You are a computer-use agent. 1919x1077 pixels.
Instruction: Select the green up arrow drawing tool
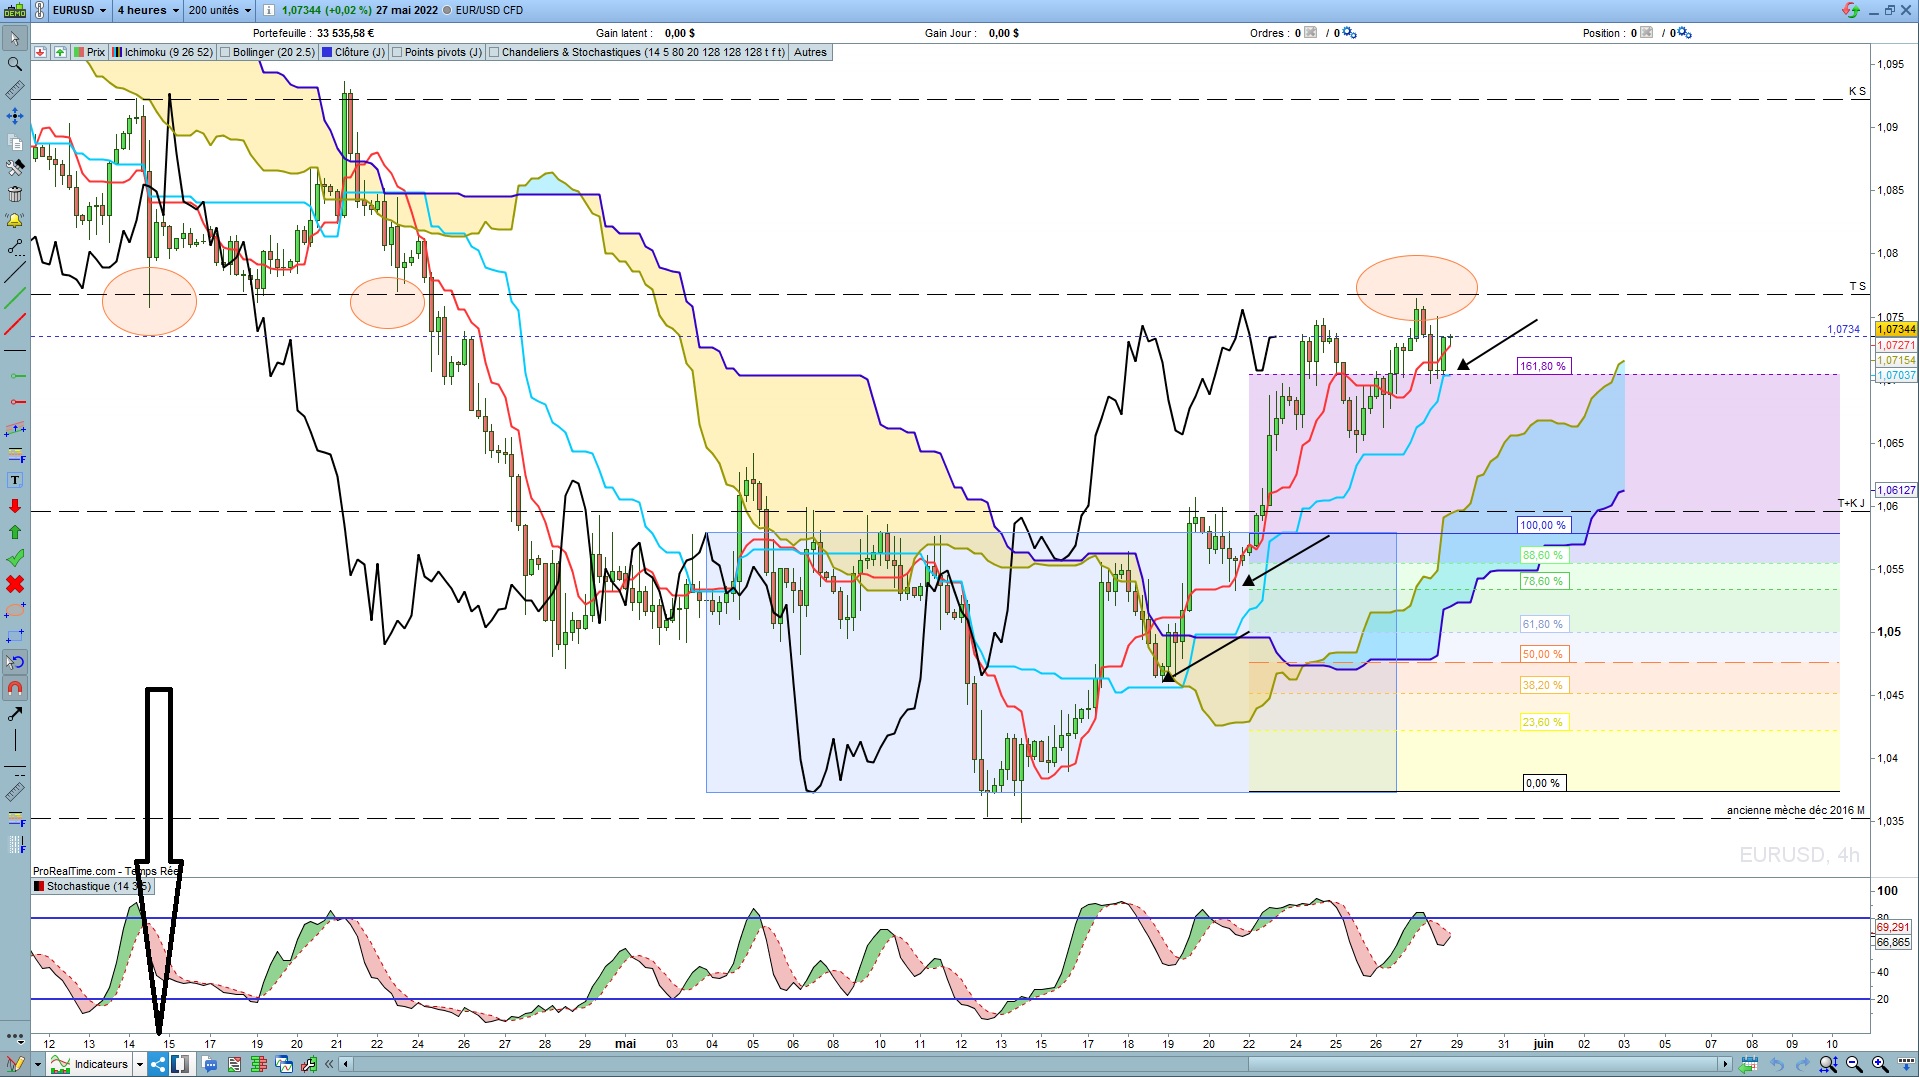15,532
